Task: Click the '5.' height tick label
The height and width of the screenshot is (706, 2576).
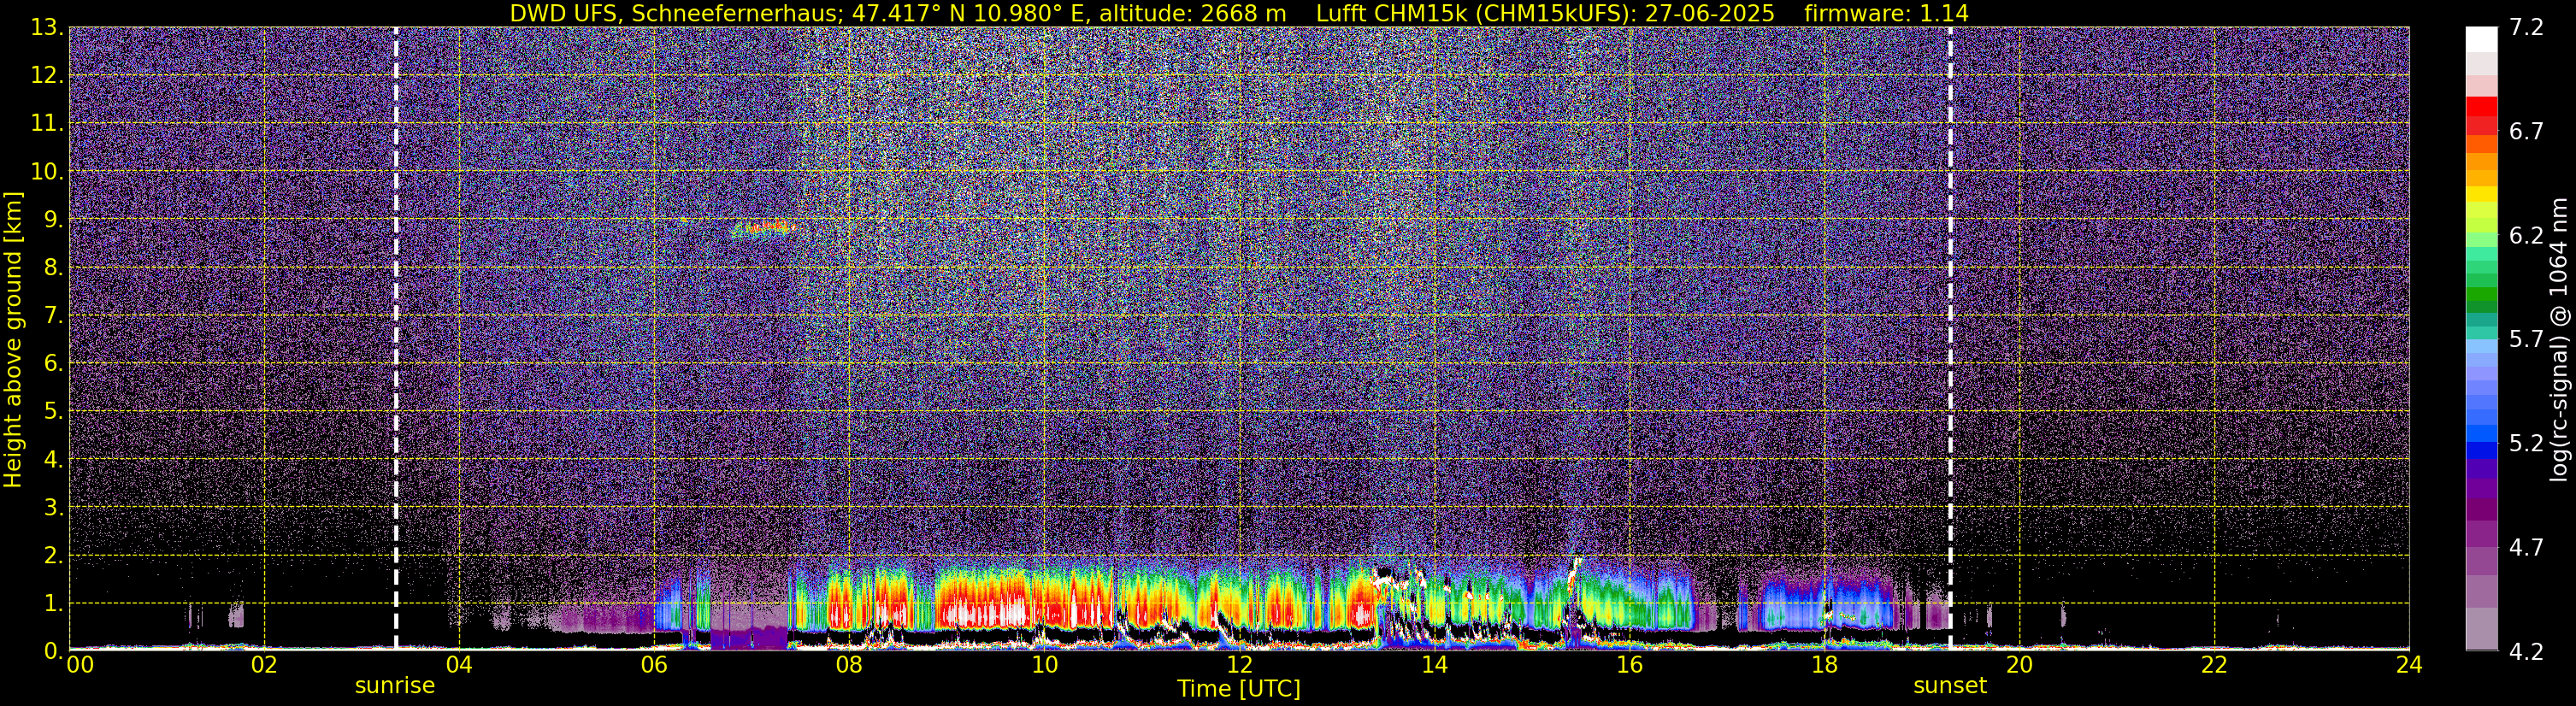Action: pos(53,411)
